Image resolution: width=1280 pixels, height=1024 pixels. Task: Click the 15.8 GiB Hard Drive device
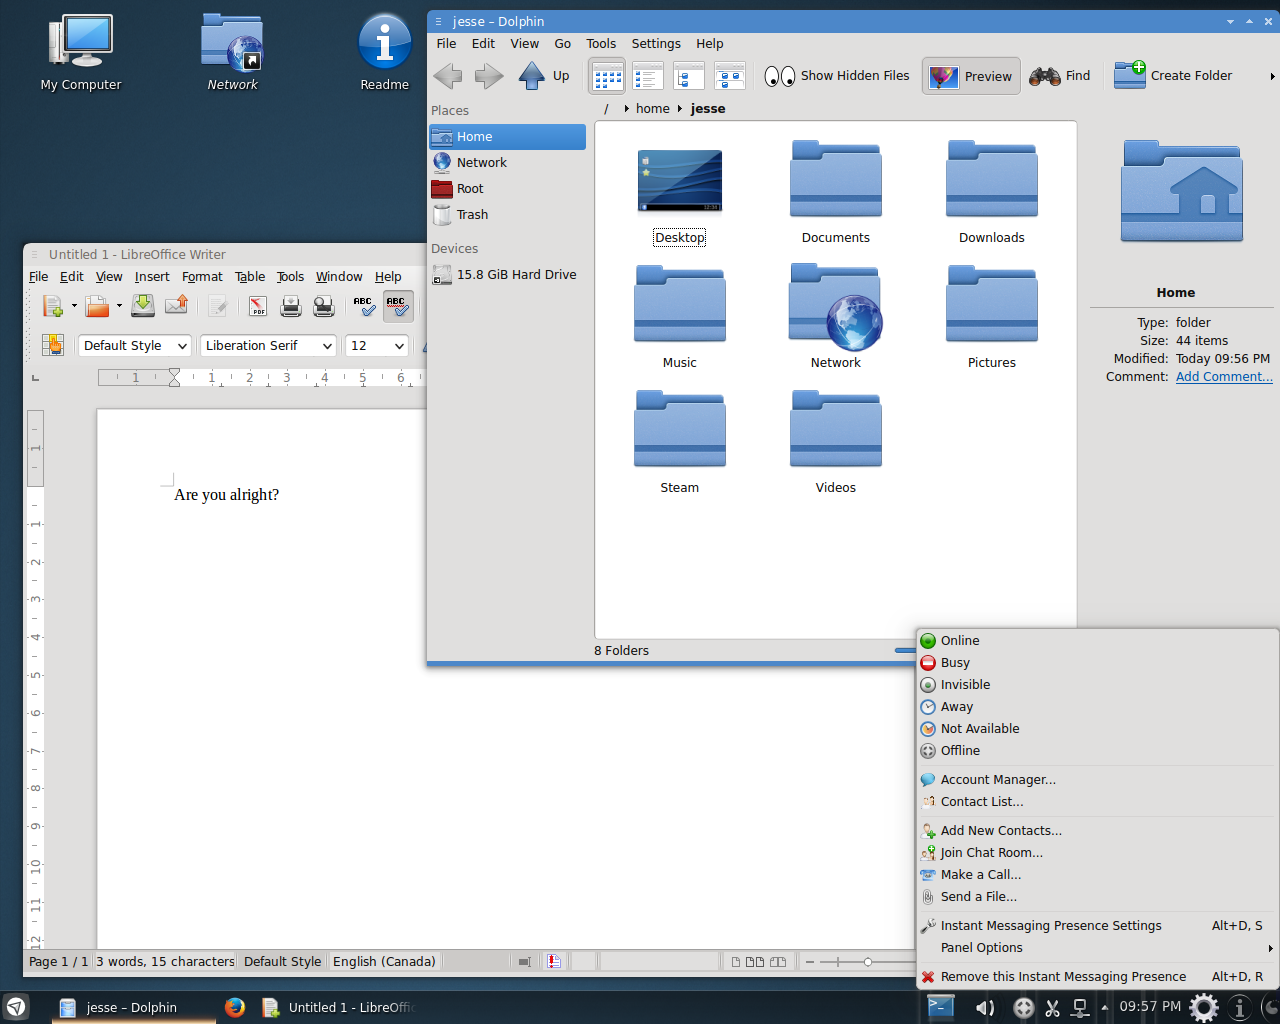[507, 275]
